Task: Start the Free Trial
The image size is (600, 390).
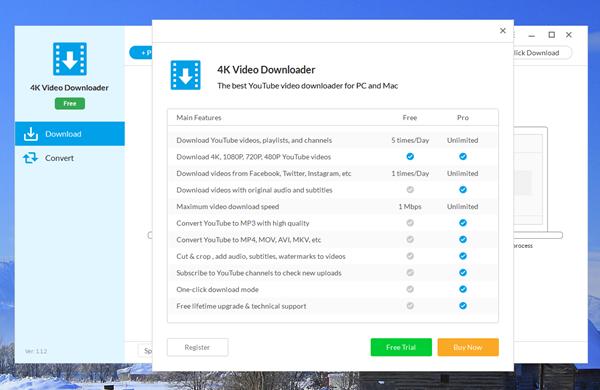Action: point(401,347)
